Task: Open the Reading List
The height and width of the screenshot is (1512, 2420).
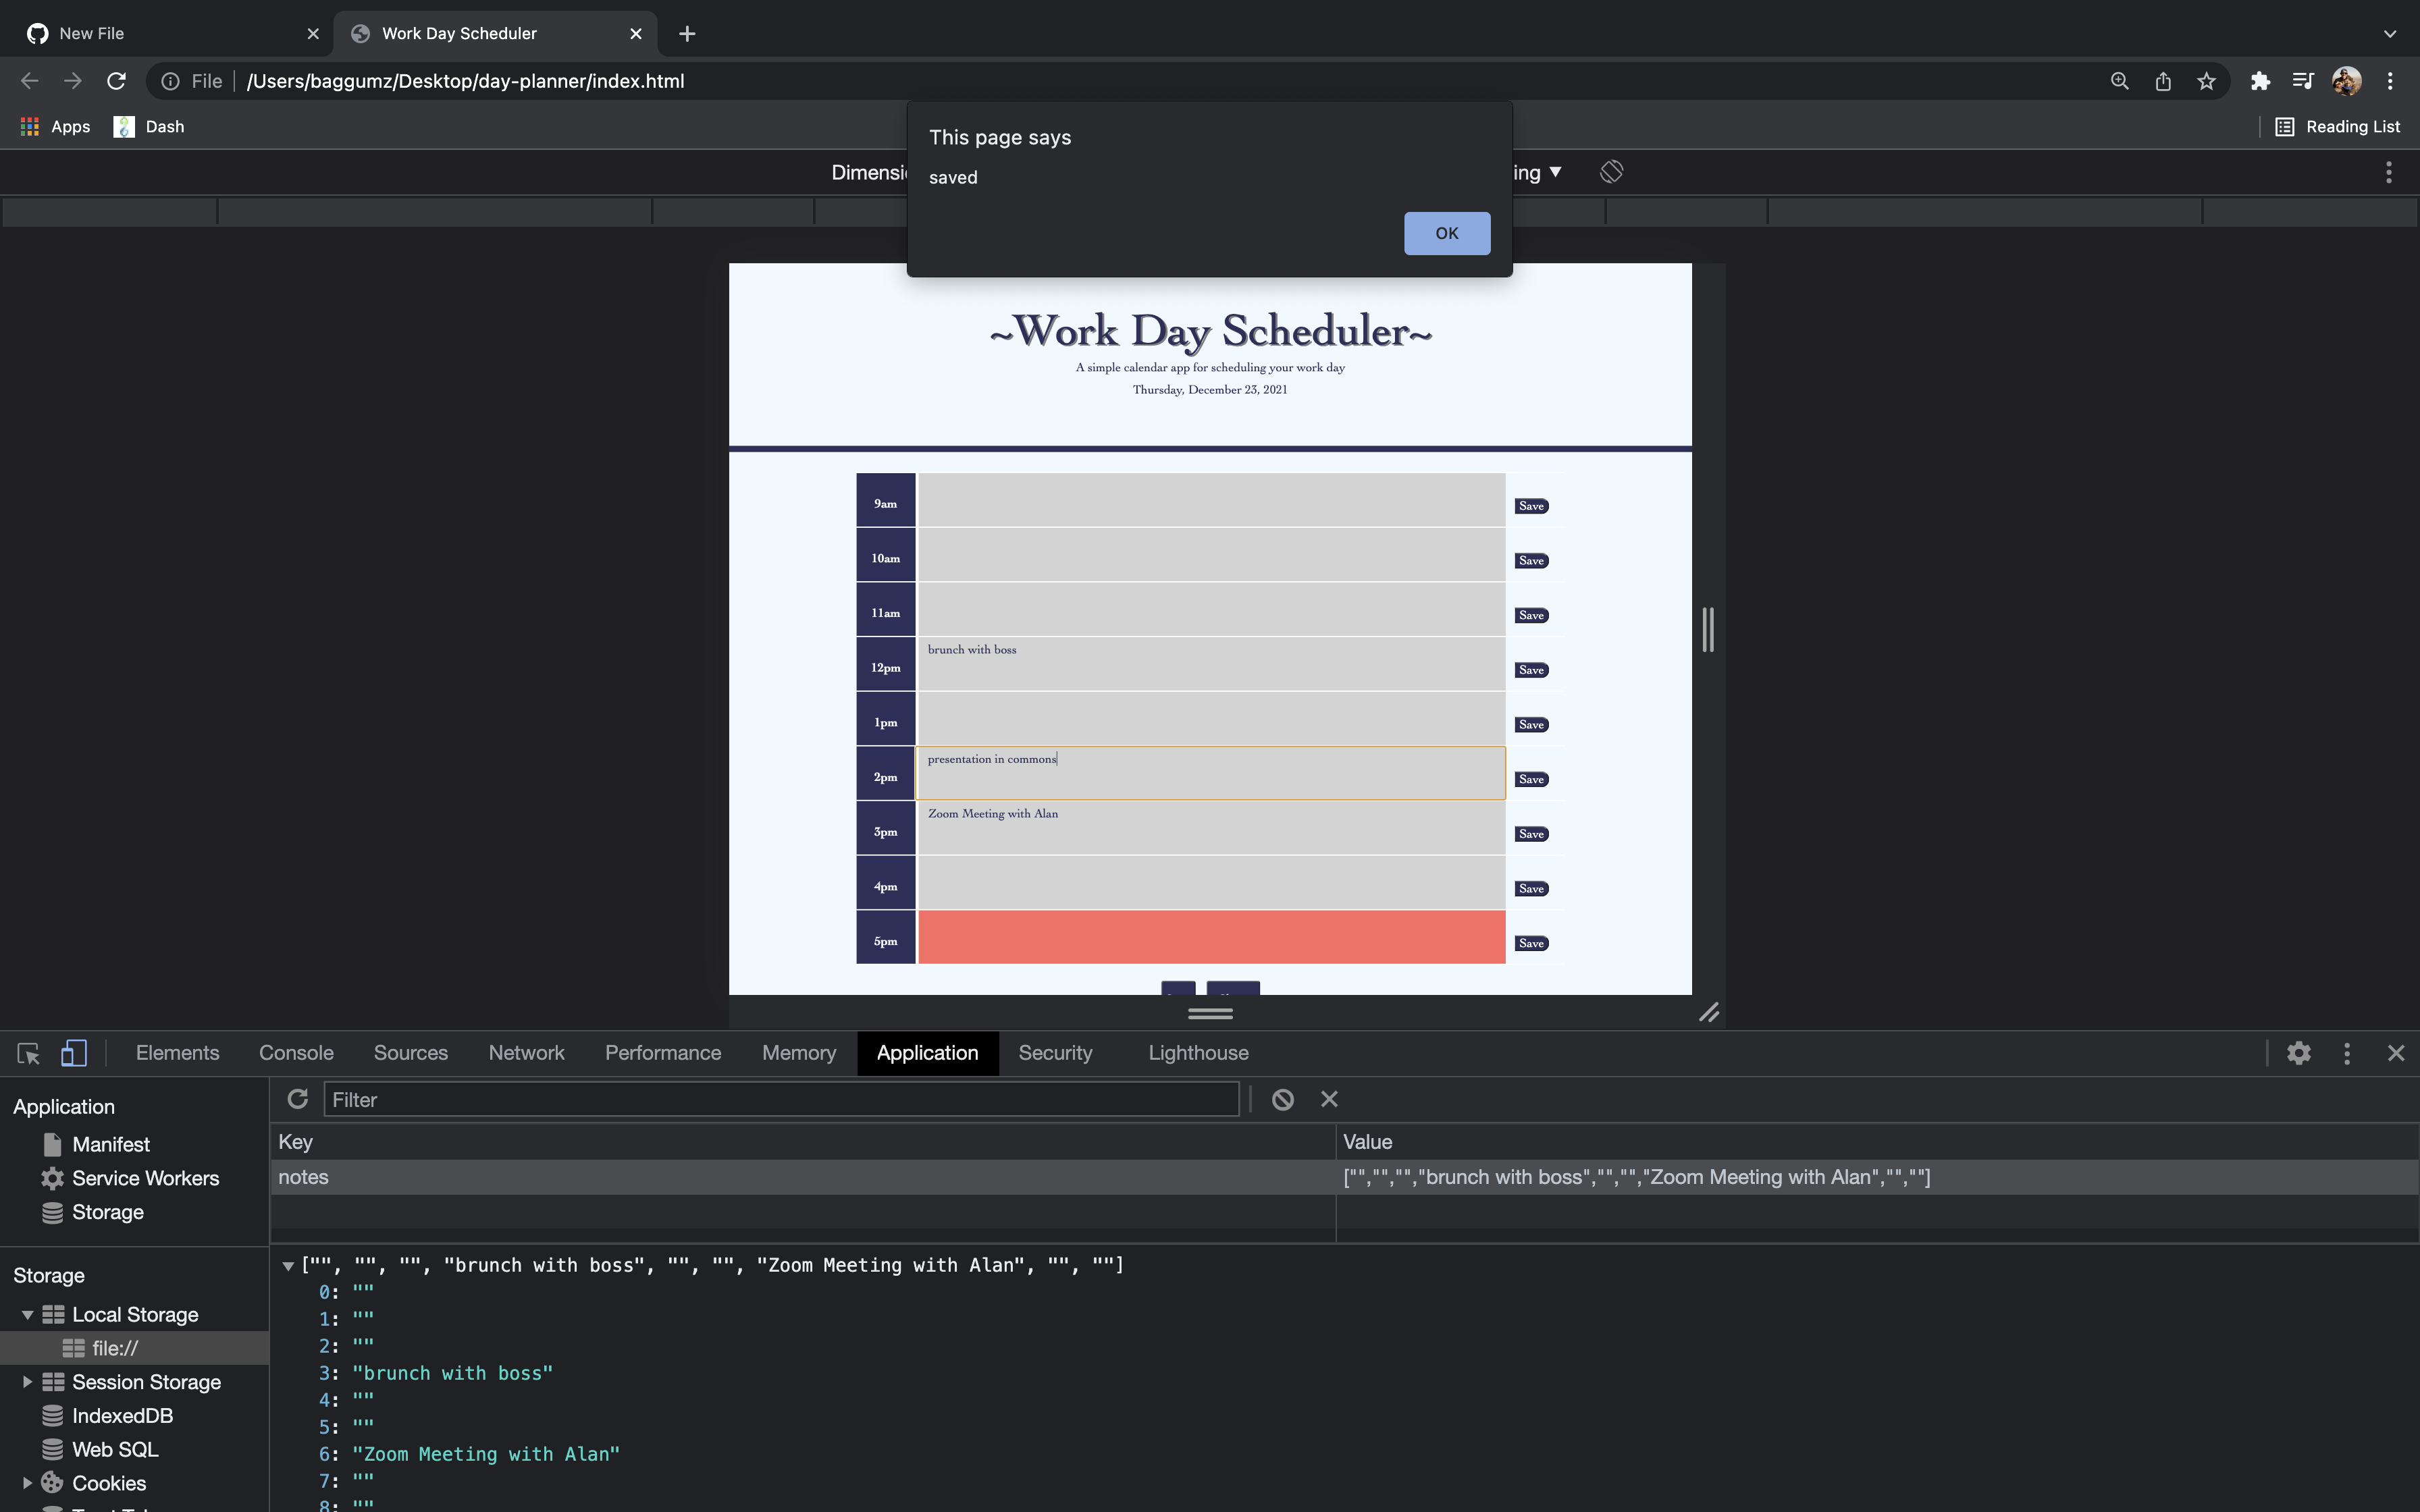Action: tap(2337, 126)
